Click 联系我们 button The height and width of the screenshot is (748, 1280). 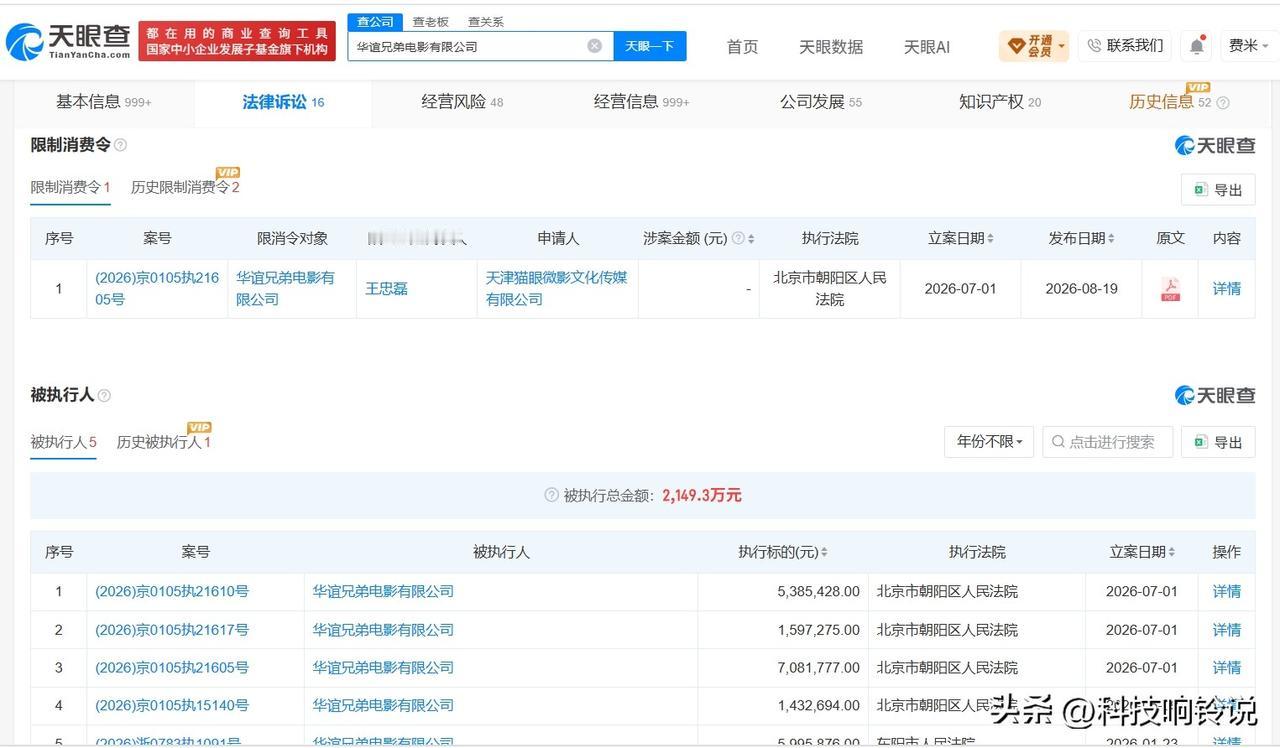coord(1124,46)
